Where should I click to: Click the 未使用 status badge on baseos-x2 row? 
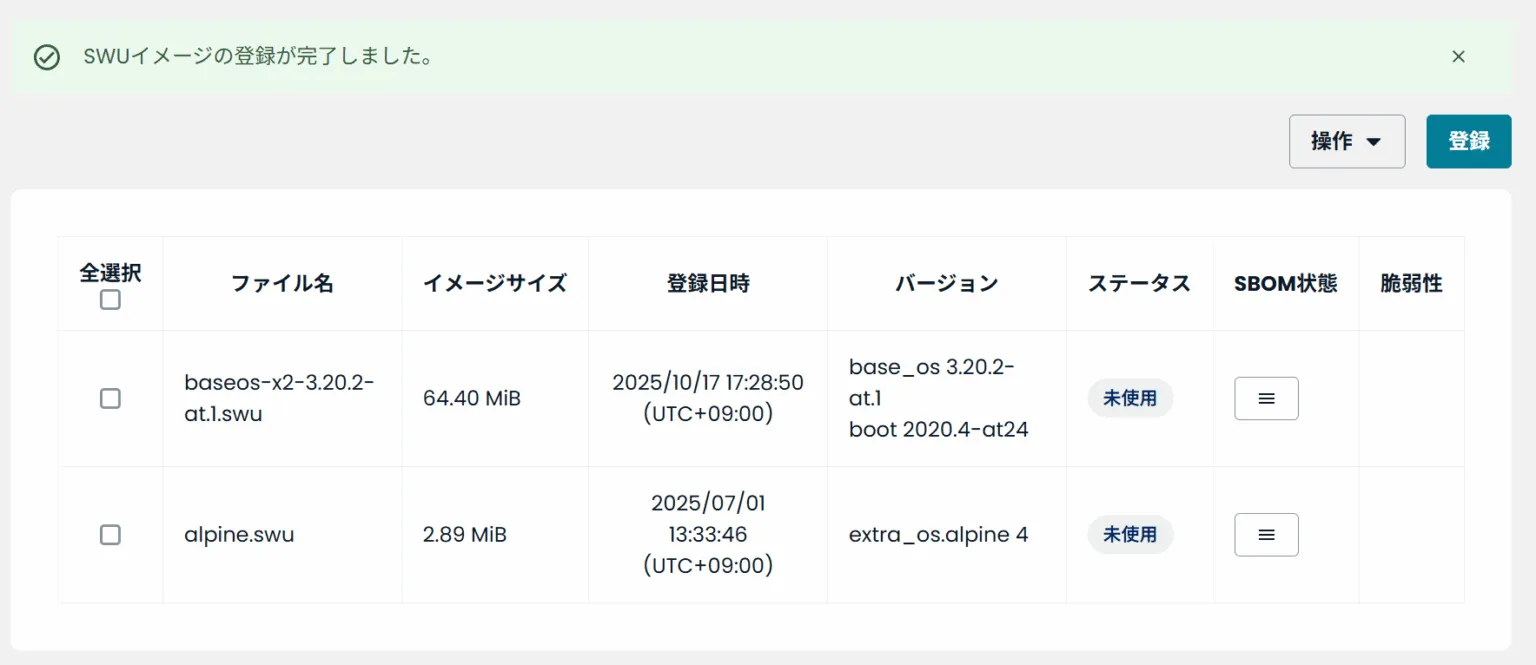(x=1130, y=398)
